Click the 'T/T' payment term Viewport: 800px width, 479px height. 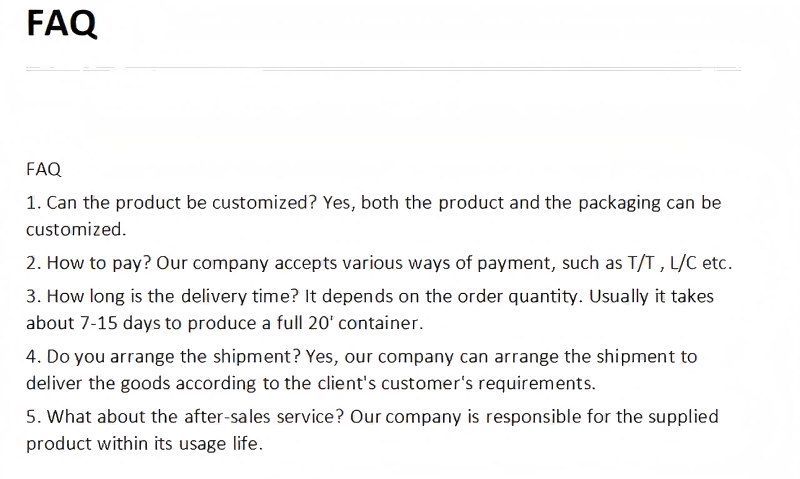tap(641, 263)
